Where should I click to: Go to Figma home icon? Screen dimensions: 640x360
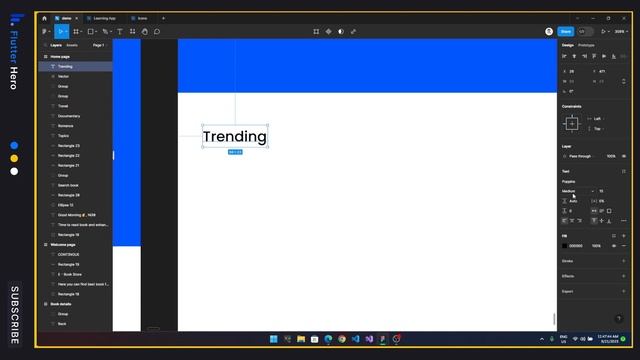click(x=44, y=18)
